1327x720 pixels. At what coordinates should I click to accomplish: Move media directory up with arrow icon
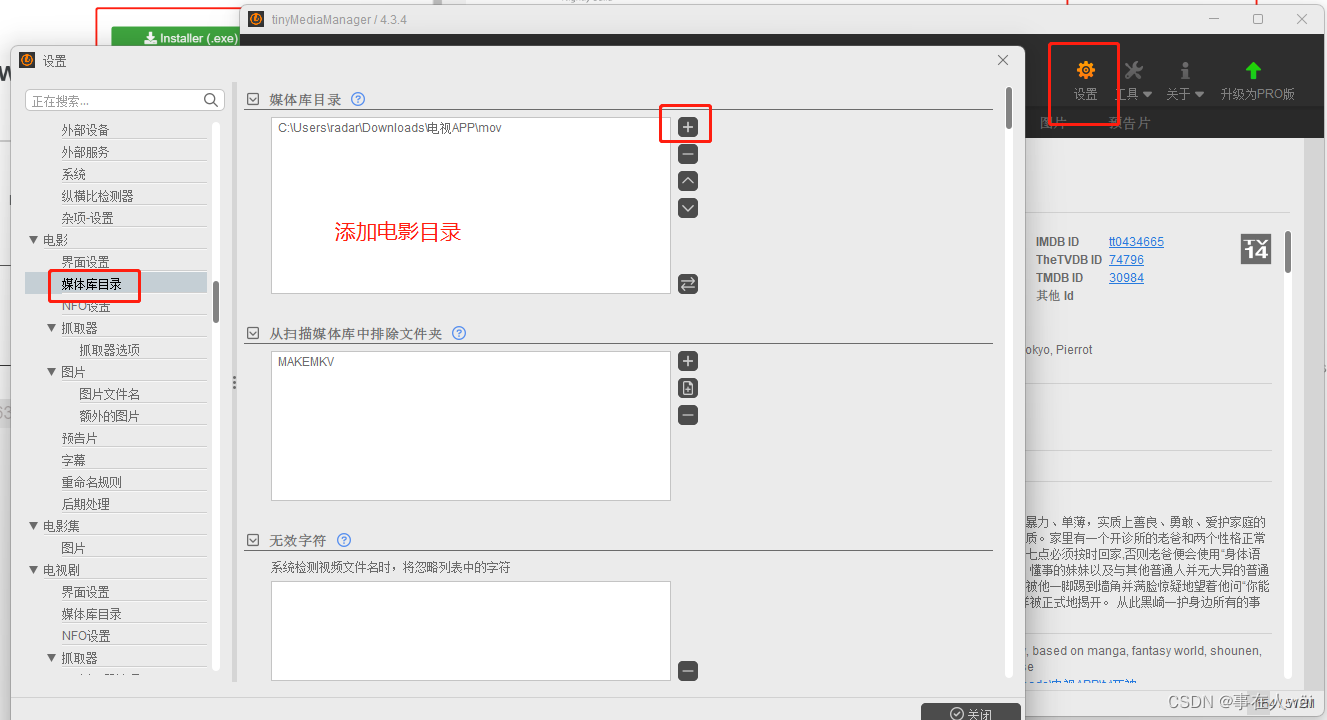tap(687, 181)
